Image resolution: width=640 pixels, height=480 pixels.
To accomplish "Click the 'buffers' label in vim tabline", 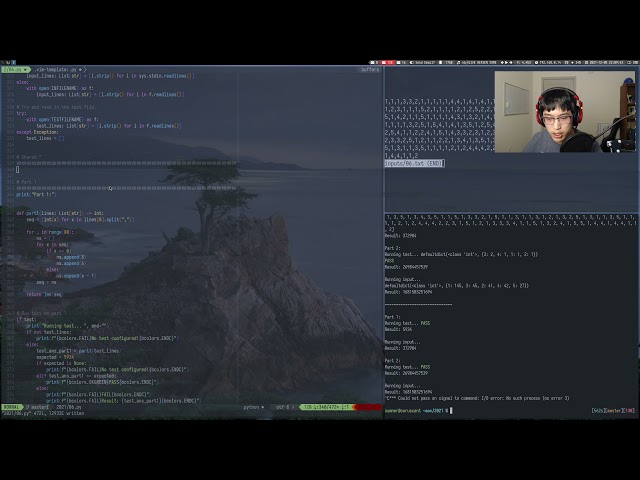I will 370,70.
